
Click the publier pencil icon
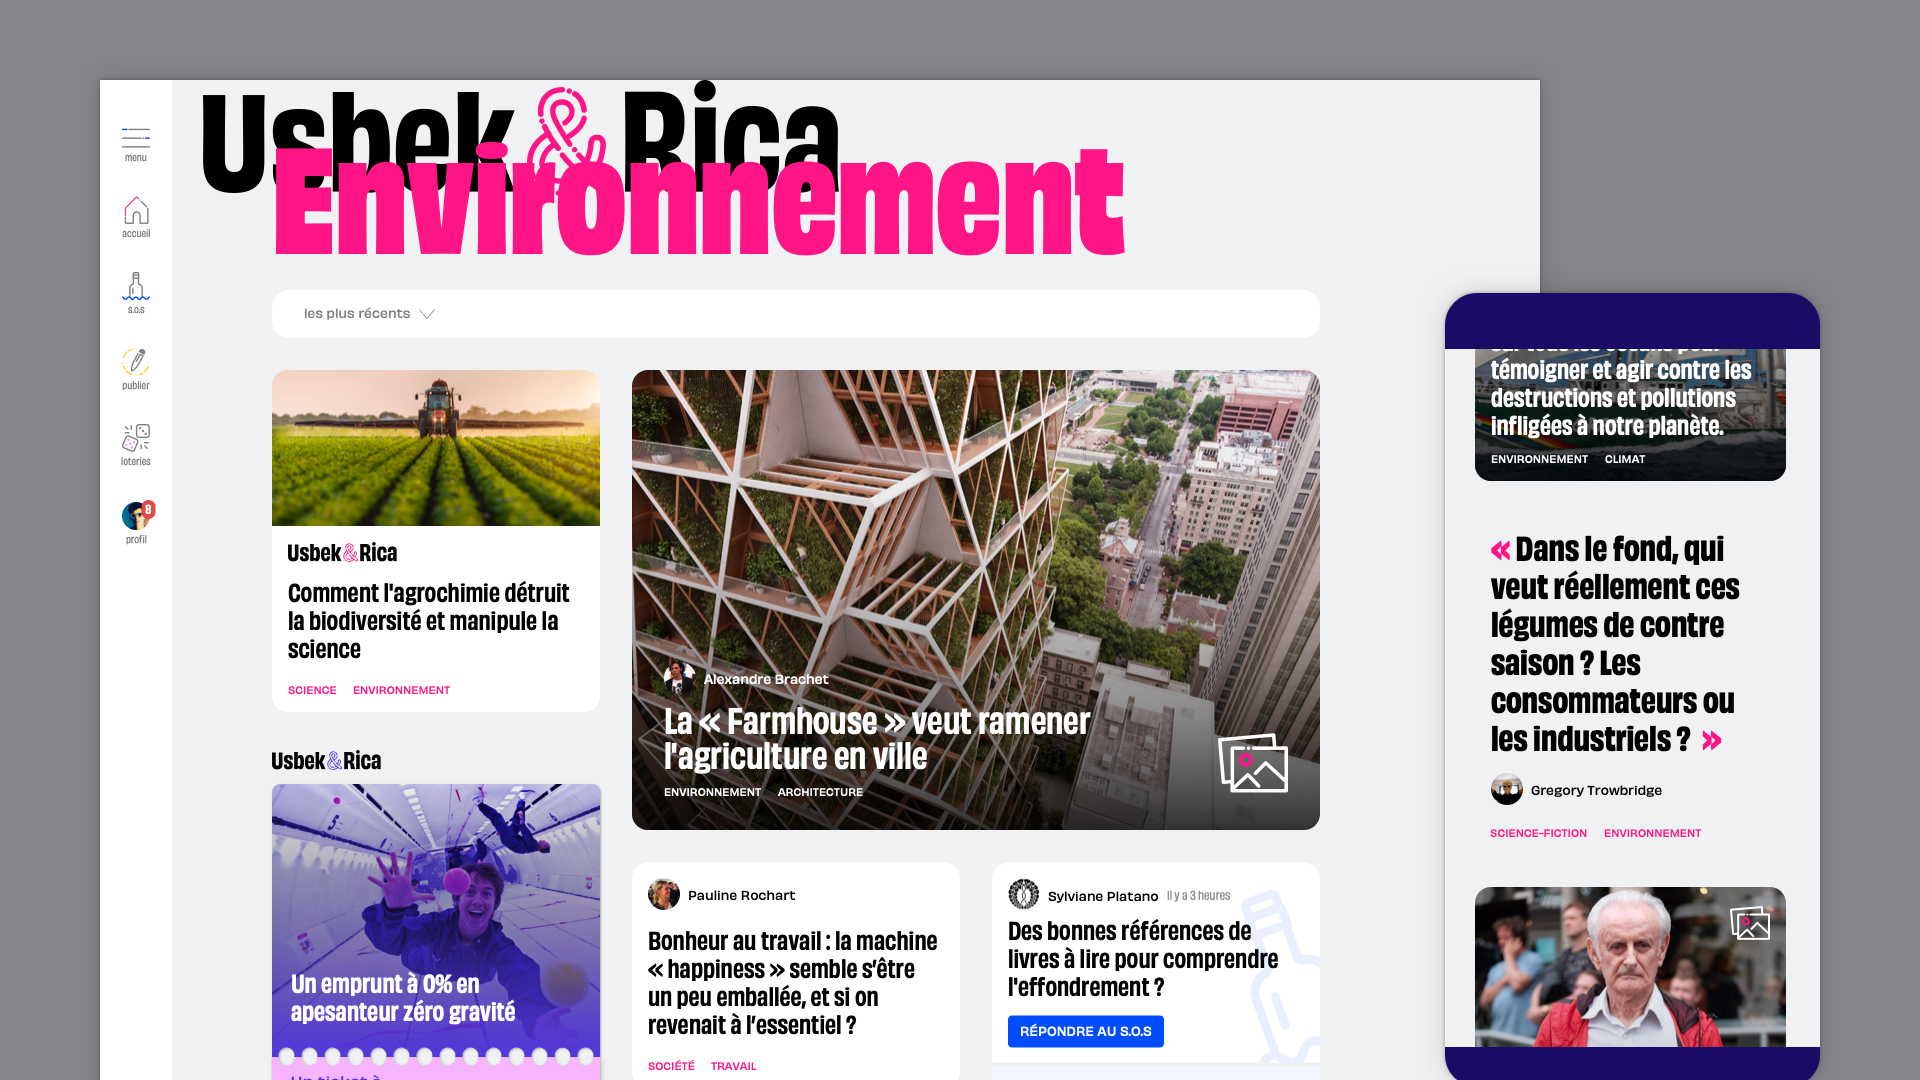point(136,362)
